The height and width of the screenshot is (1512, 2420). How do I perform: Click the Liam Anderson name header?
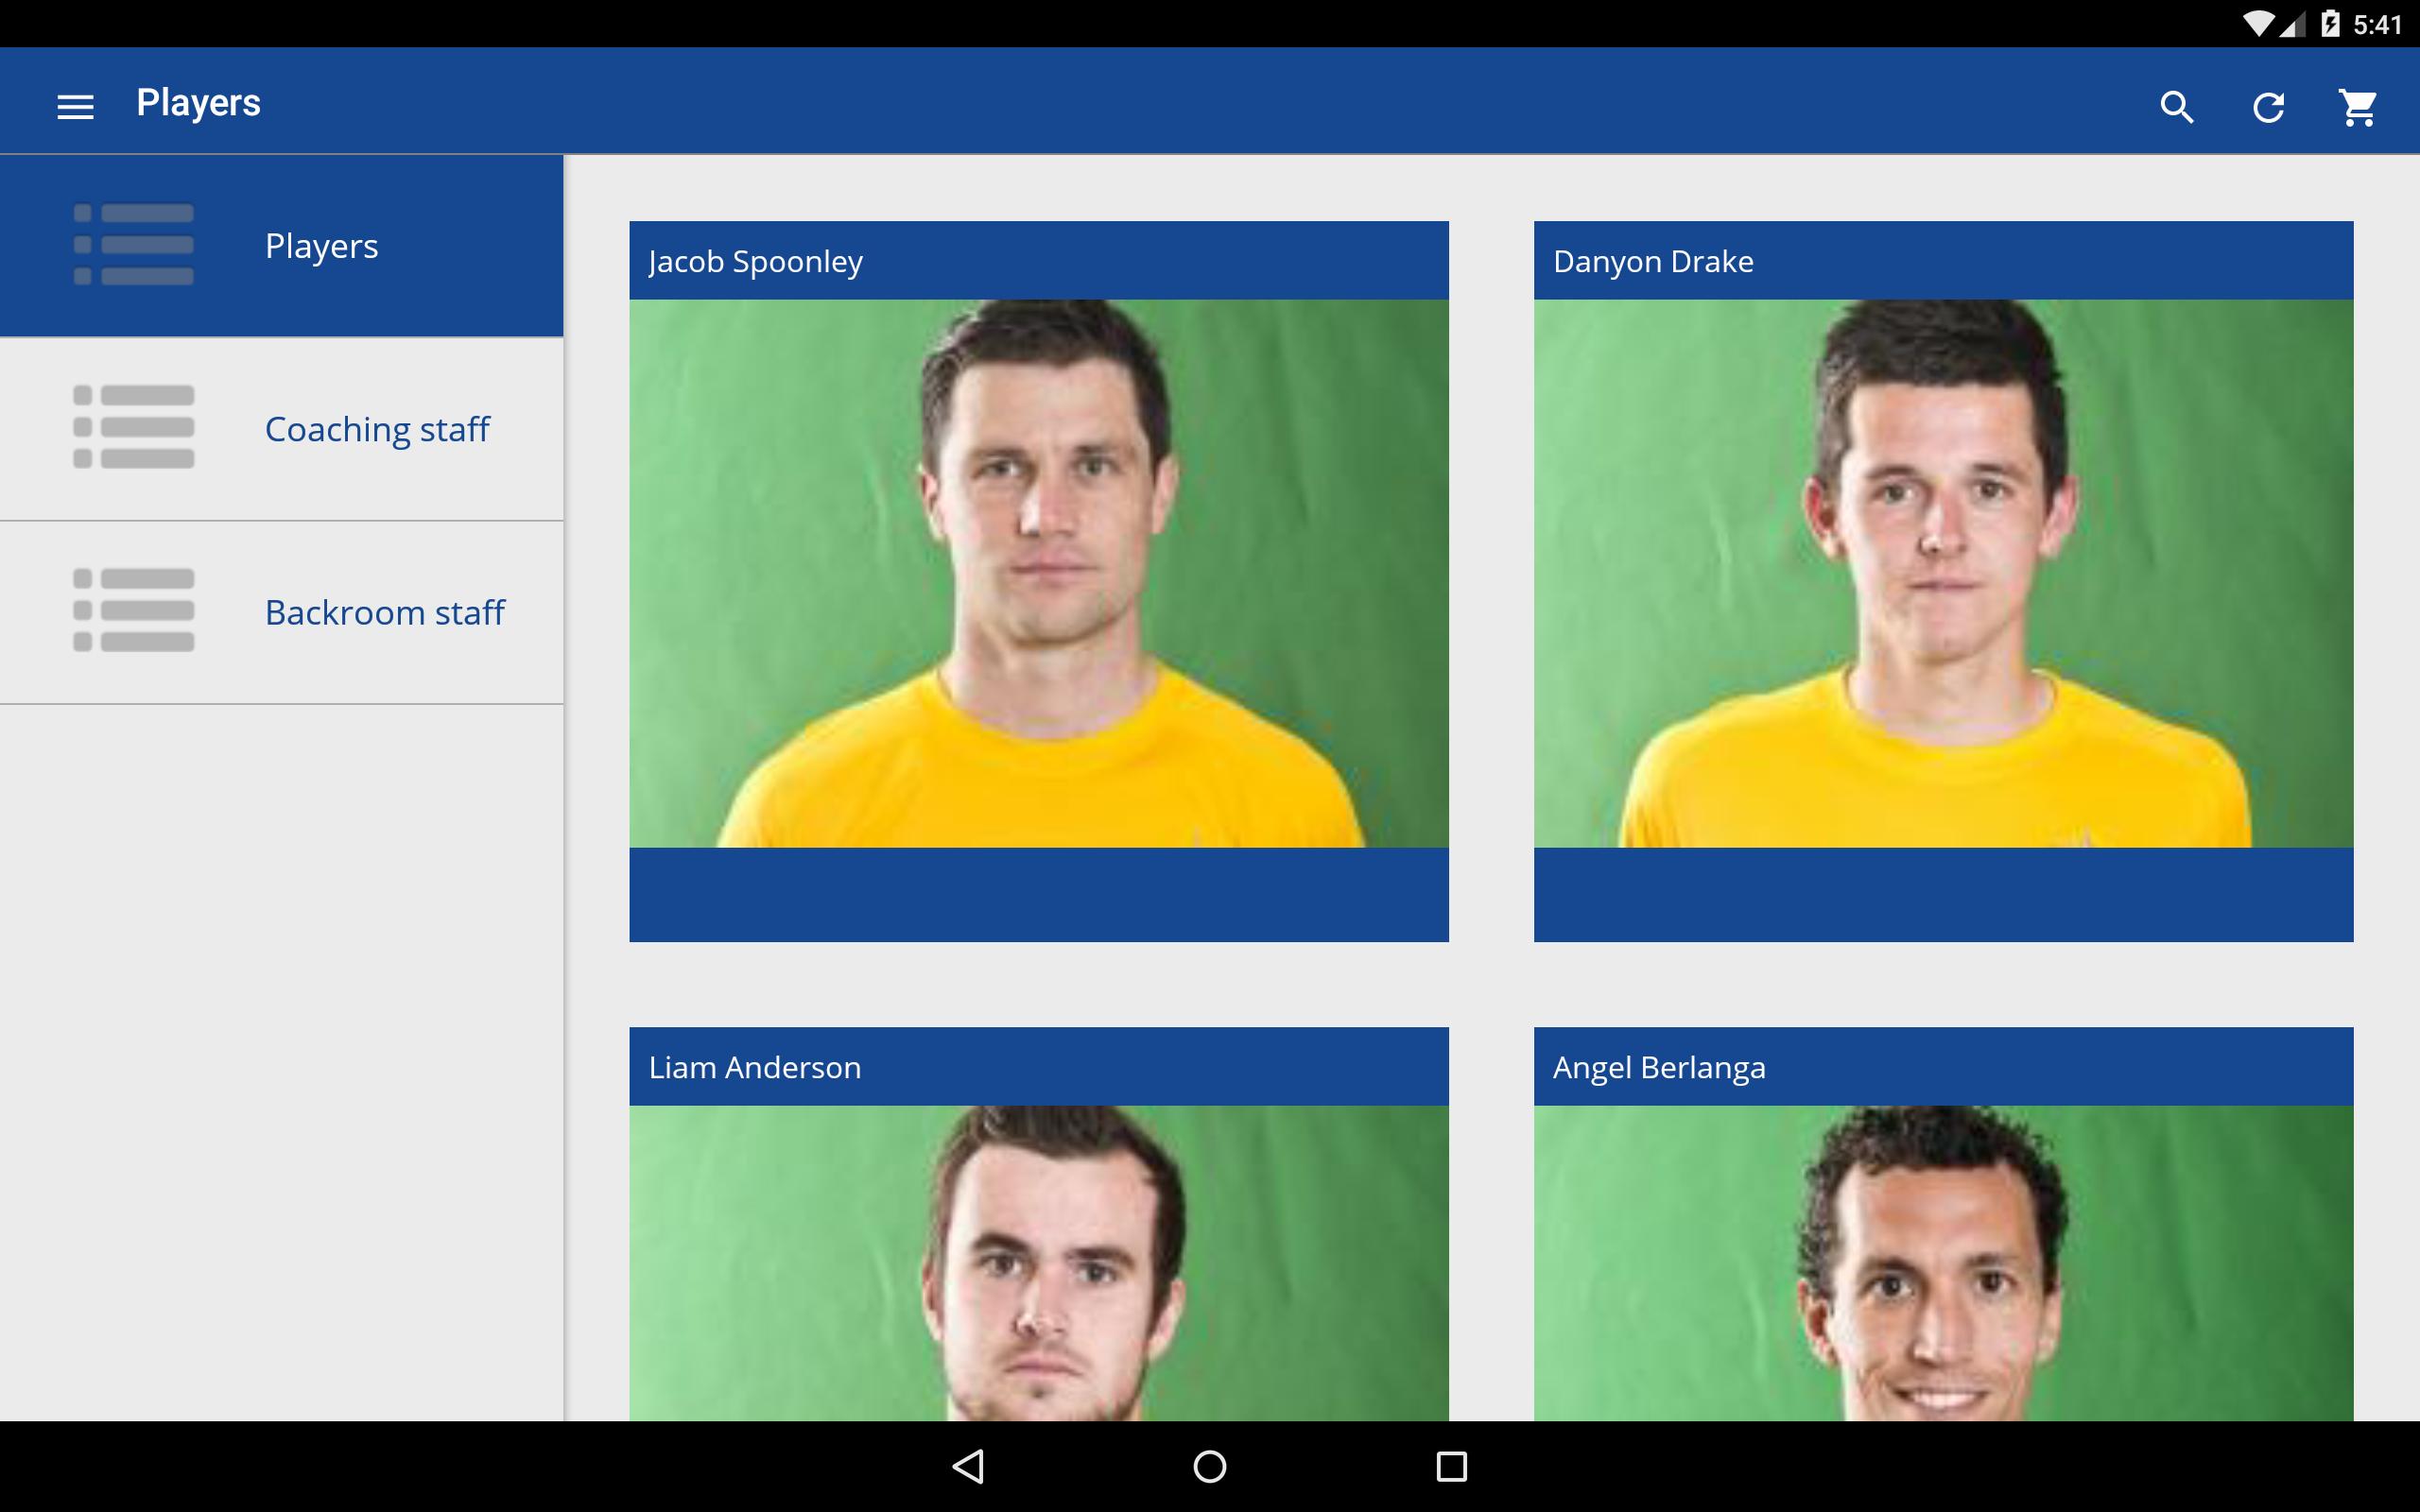click(x=1038, y=1066)
